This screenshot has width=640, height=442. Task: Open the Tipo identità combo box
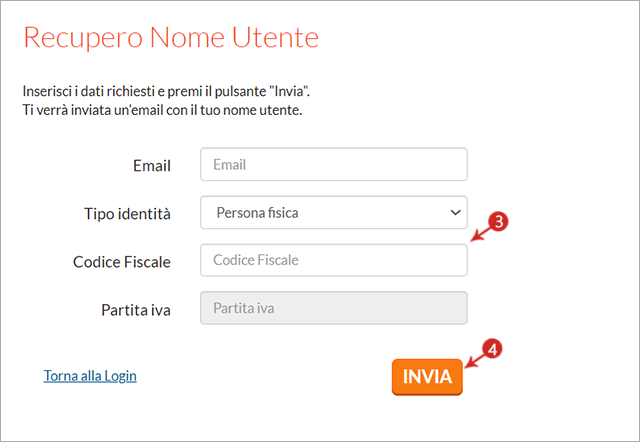pos(333,213)
